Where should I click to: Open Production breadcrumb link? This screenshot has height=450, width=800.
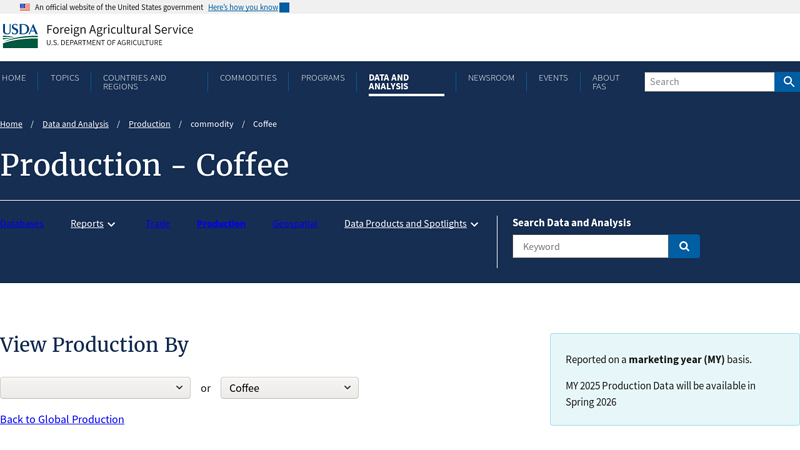click(149, 124)
